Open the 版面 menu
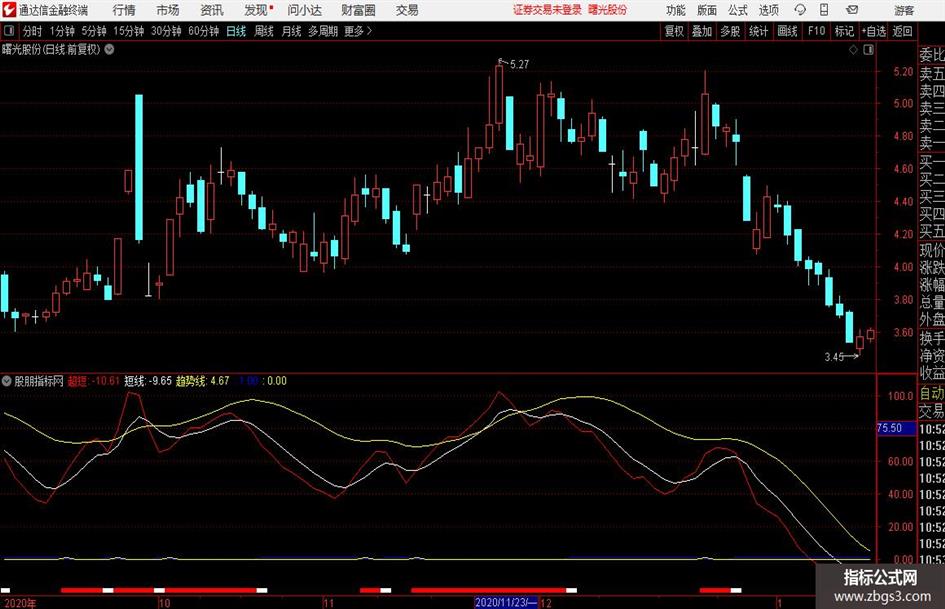The height and width of the screenshot is (609, 945). tap(706, 10)
